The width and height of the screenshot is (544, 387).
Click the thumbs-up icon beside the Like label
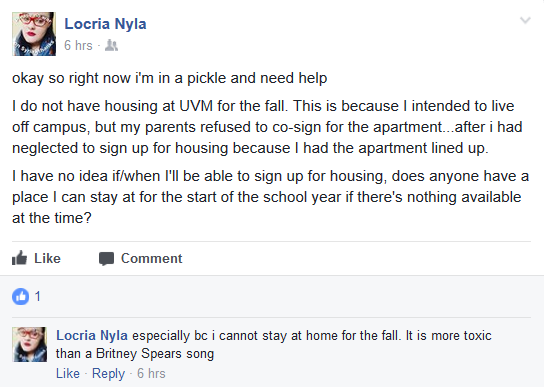click(x=19, y=258)
